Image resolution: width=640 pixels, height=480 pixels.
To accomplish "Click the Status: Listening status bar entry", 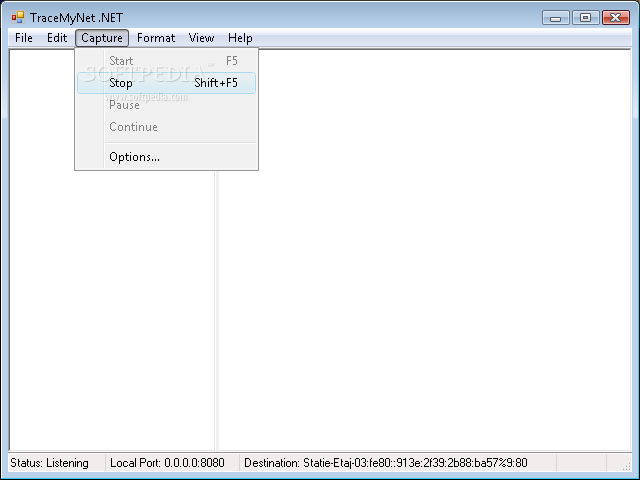I will 56,463.
